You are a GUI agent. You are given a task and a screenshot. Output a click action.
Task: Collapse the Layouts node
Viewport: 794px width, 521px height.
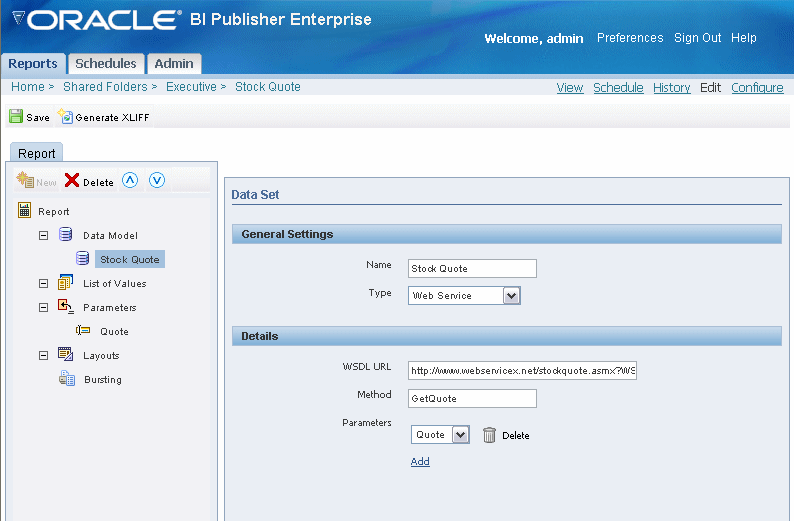pos(44,355)
